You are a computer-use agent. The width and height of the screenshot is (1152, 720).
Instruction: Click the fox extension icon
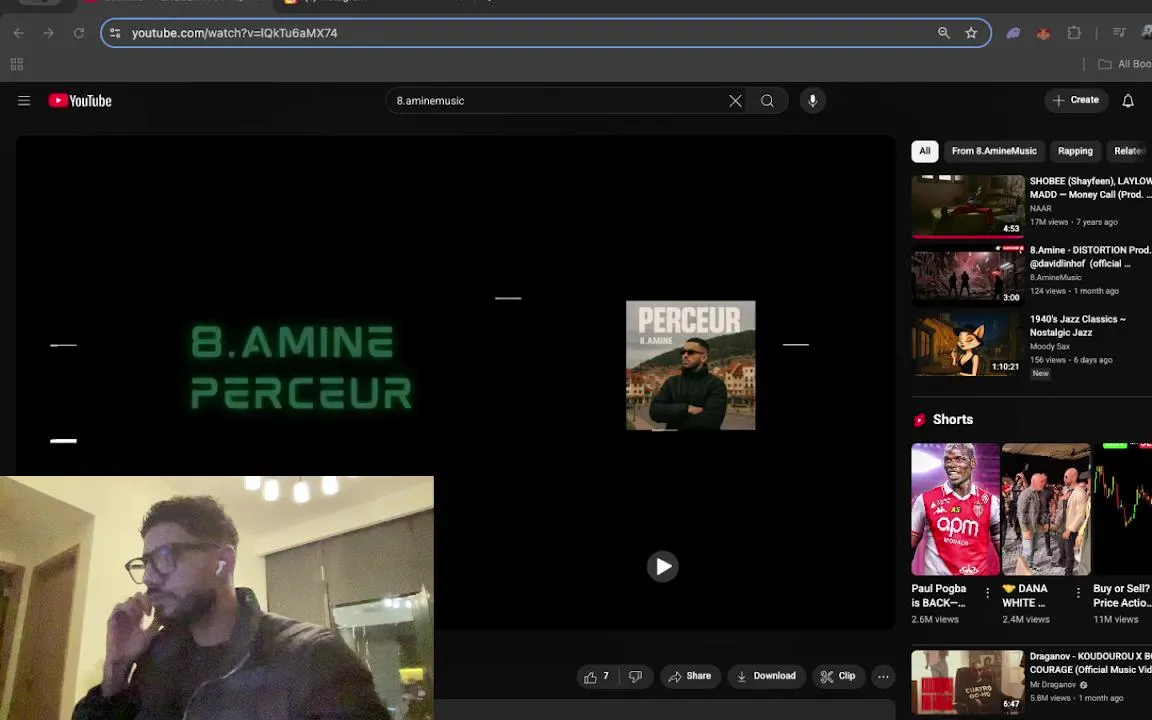1043,33
